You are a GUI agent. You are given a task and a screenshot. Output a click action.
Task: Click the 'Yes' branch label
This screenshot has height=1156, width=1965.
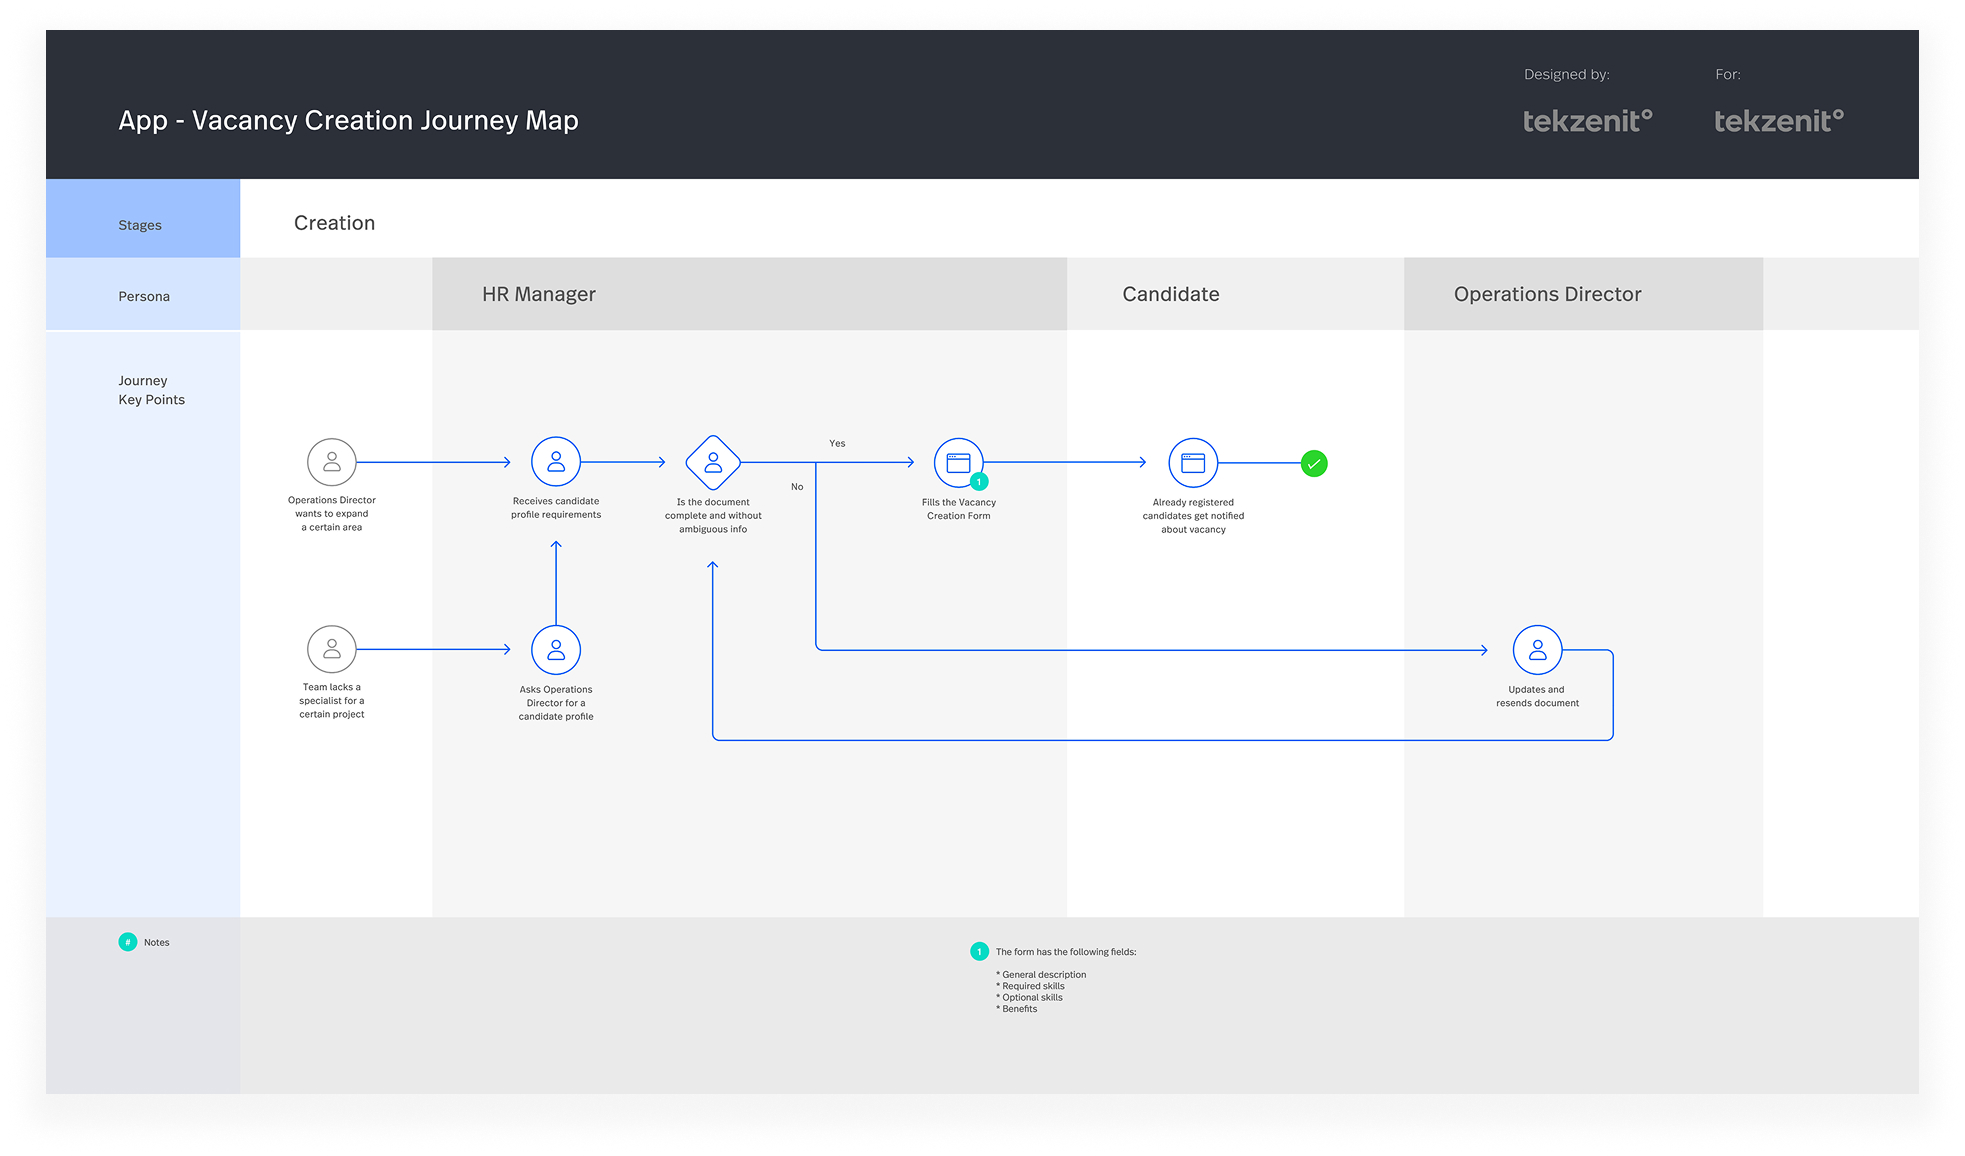pos(837,443)
